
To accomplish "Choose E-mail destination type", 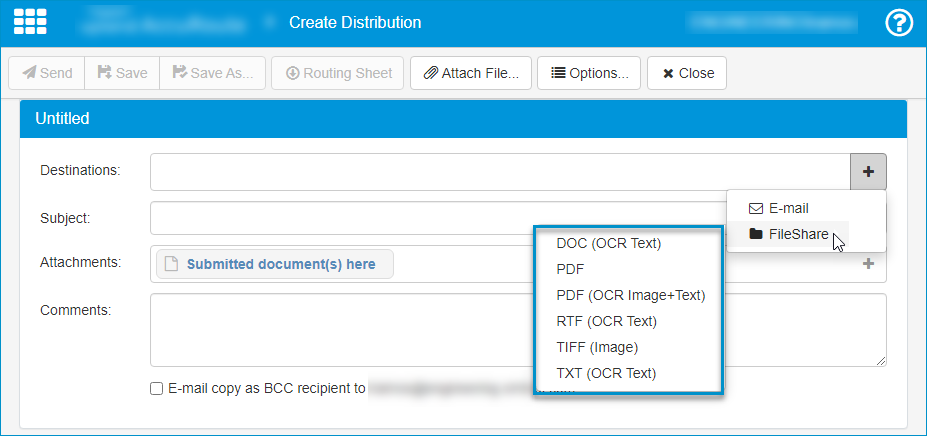I will 787,208.
